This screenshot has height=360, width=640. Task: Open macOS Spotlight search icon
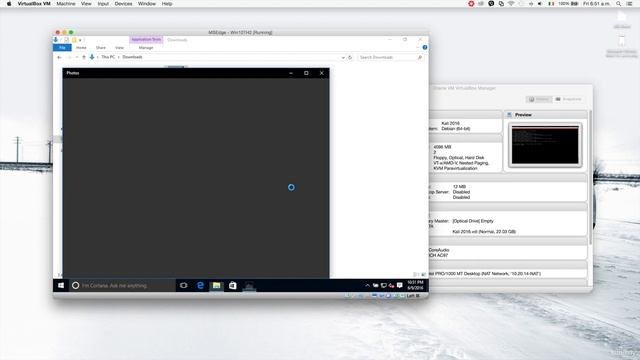[619, 4]
